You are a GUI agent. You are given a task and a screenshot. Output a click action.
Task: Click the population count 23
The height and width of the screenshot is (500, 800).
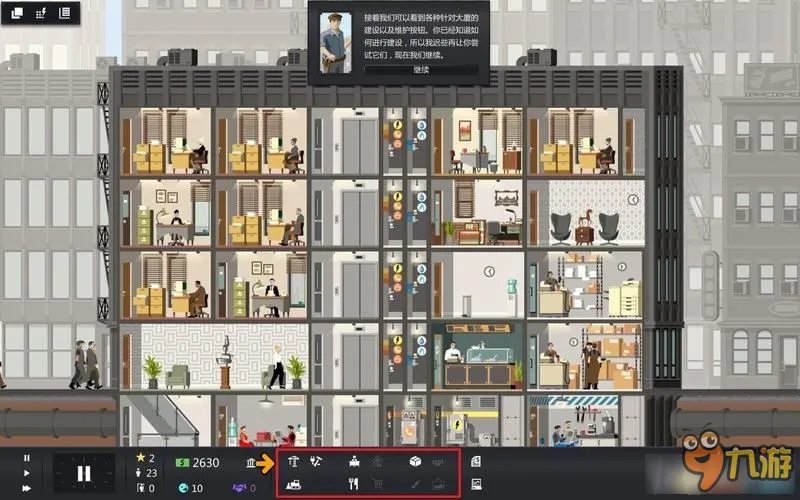coord(147,473)
